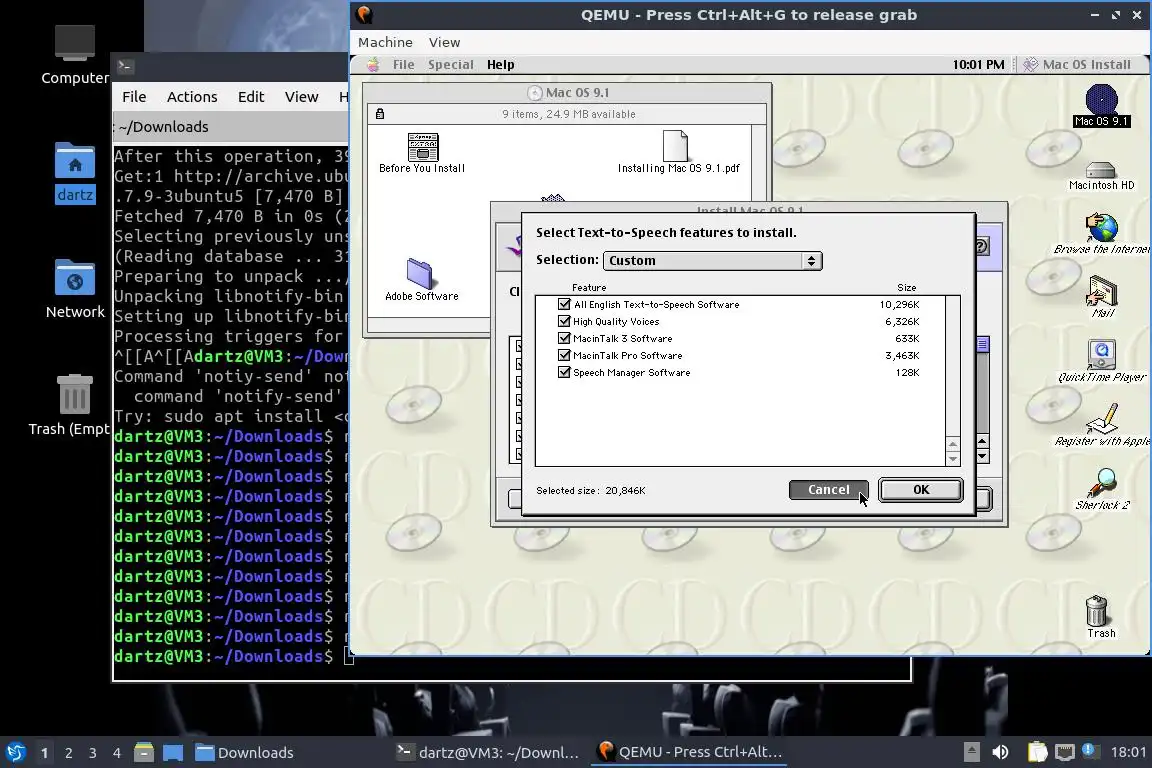Image resolution: width=1152 pixels, height=768 pixels.
Task: Switch to workspace 3
Action: point(93,753)
